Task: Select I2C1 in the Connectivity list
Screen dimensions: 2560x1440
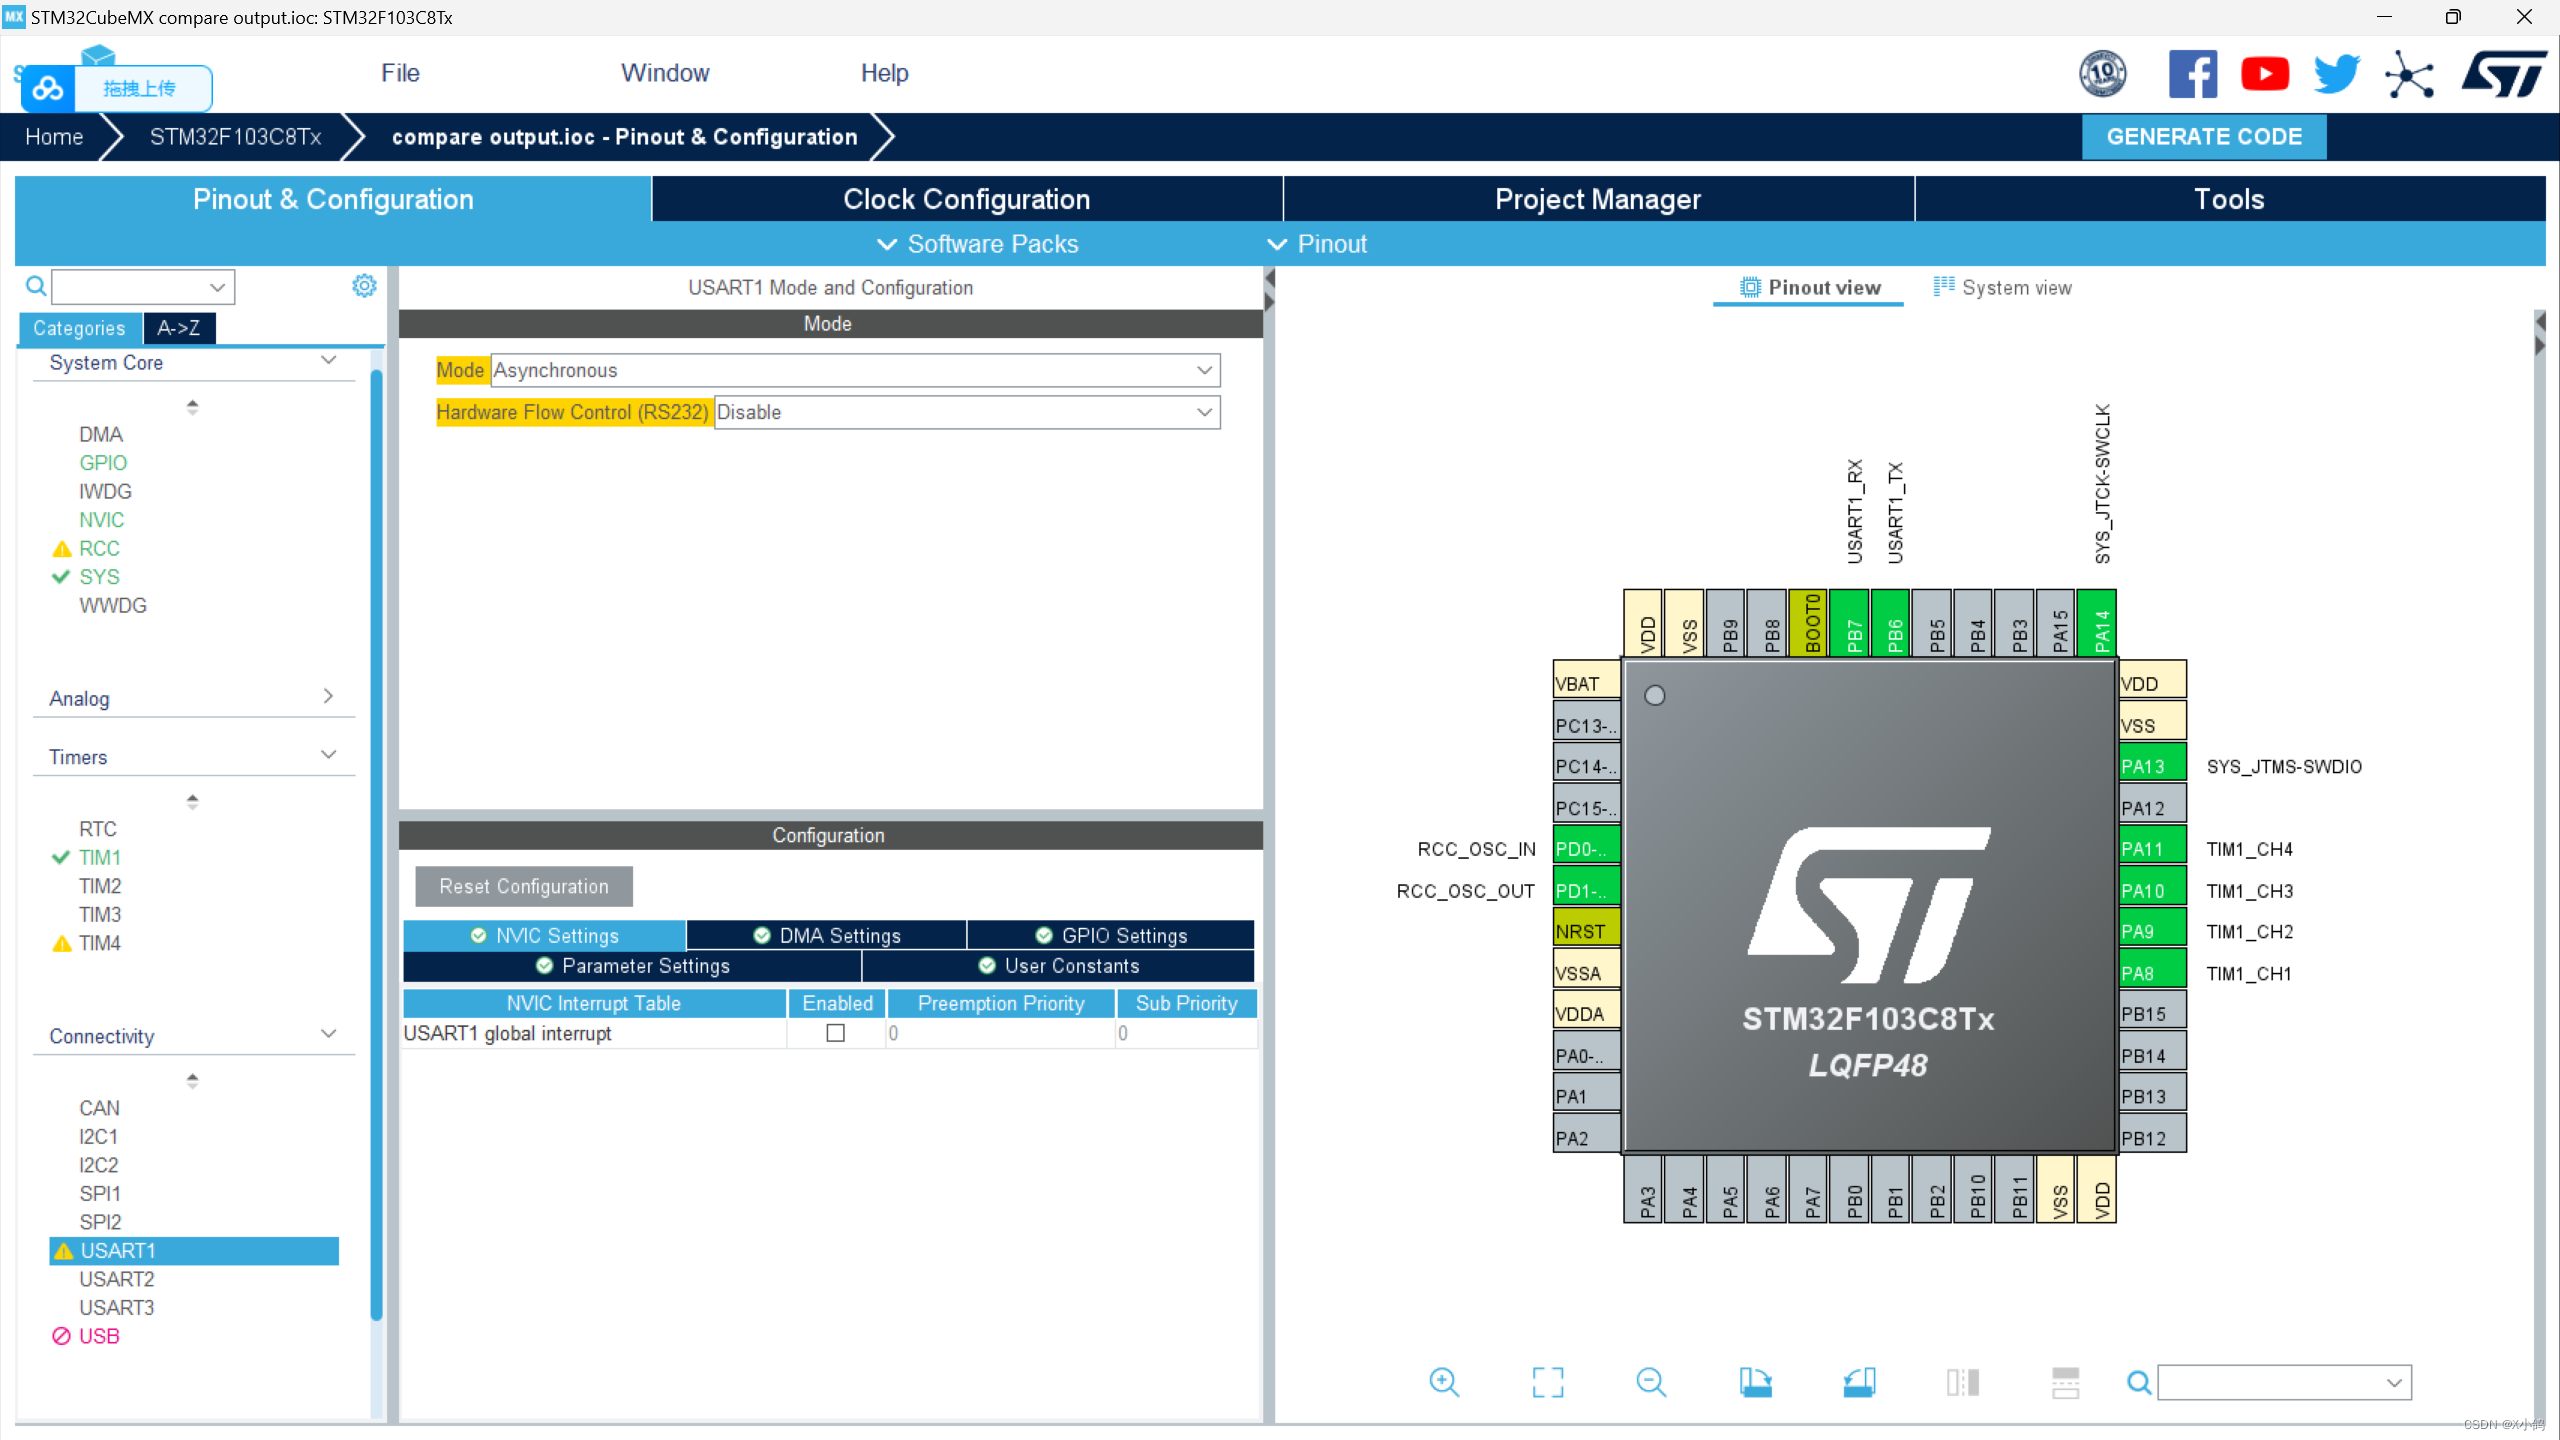Action: (98, 1136)
